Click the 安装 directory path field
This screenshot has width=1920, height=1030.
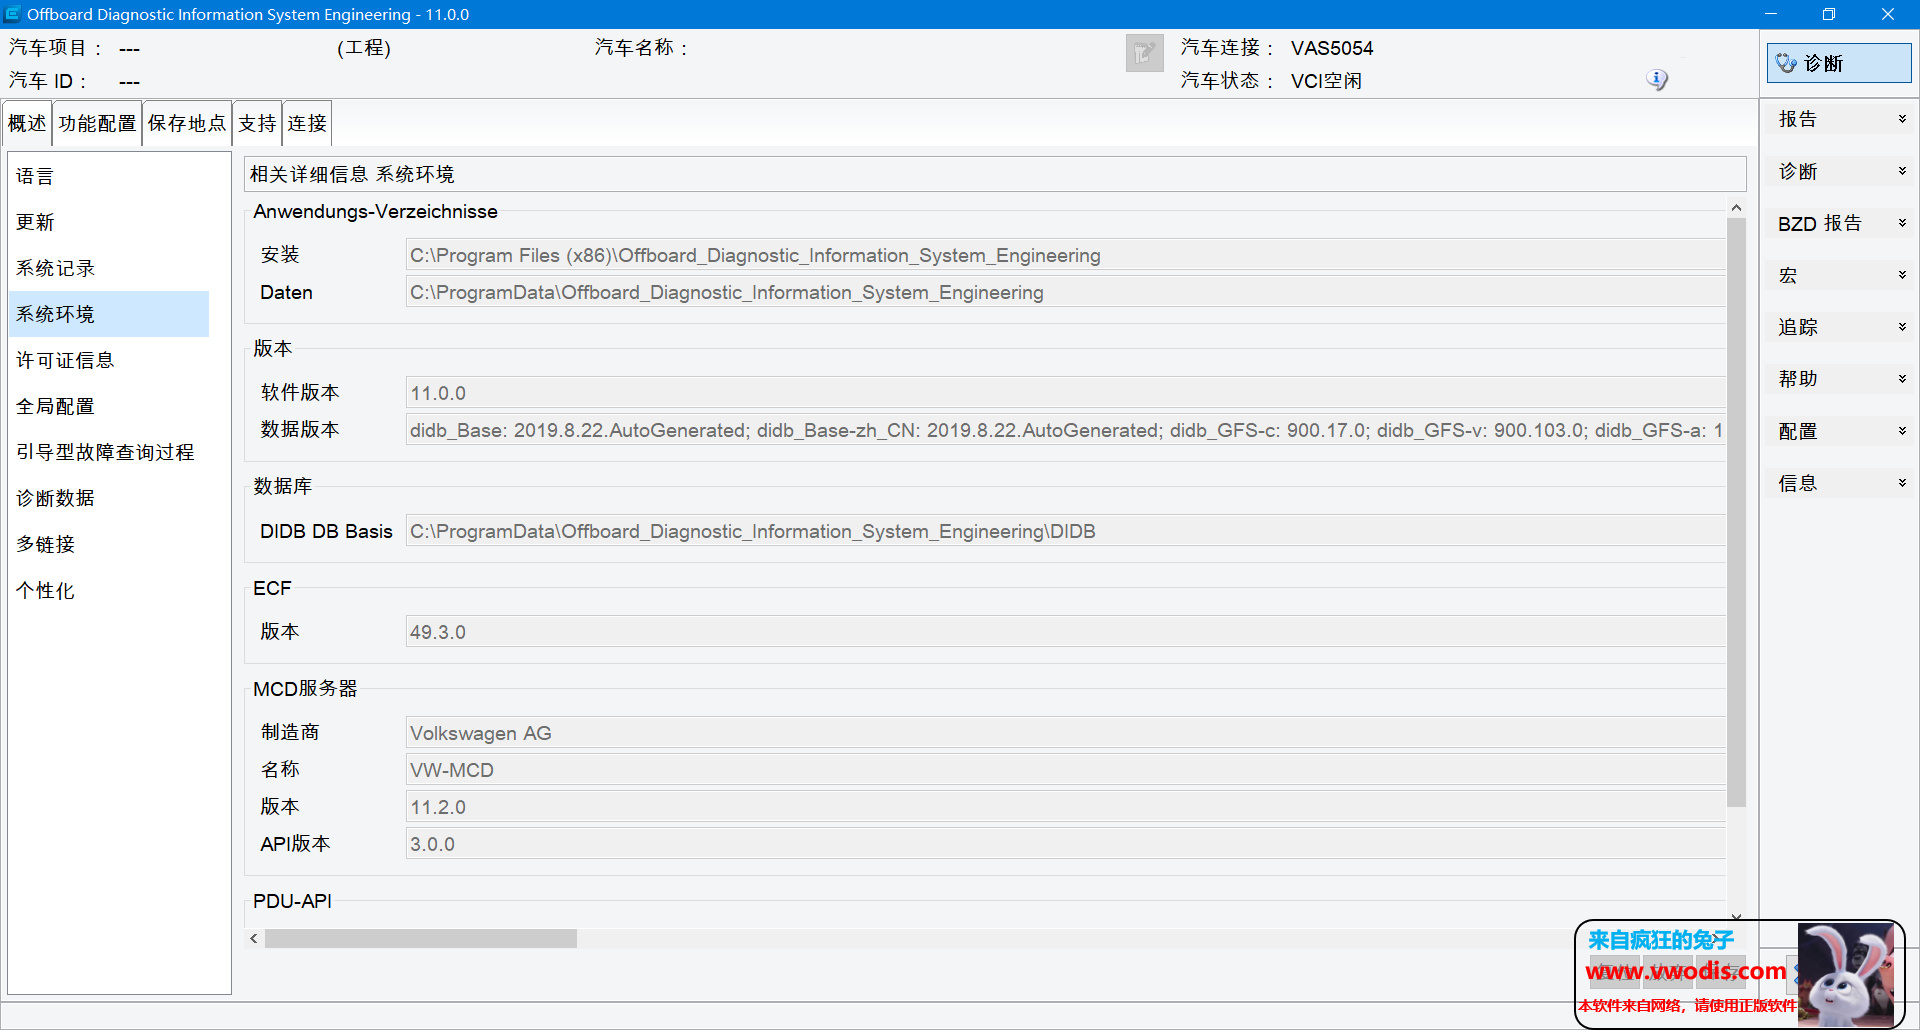[1064, 255]
